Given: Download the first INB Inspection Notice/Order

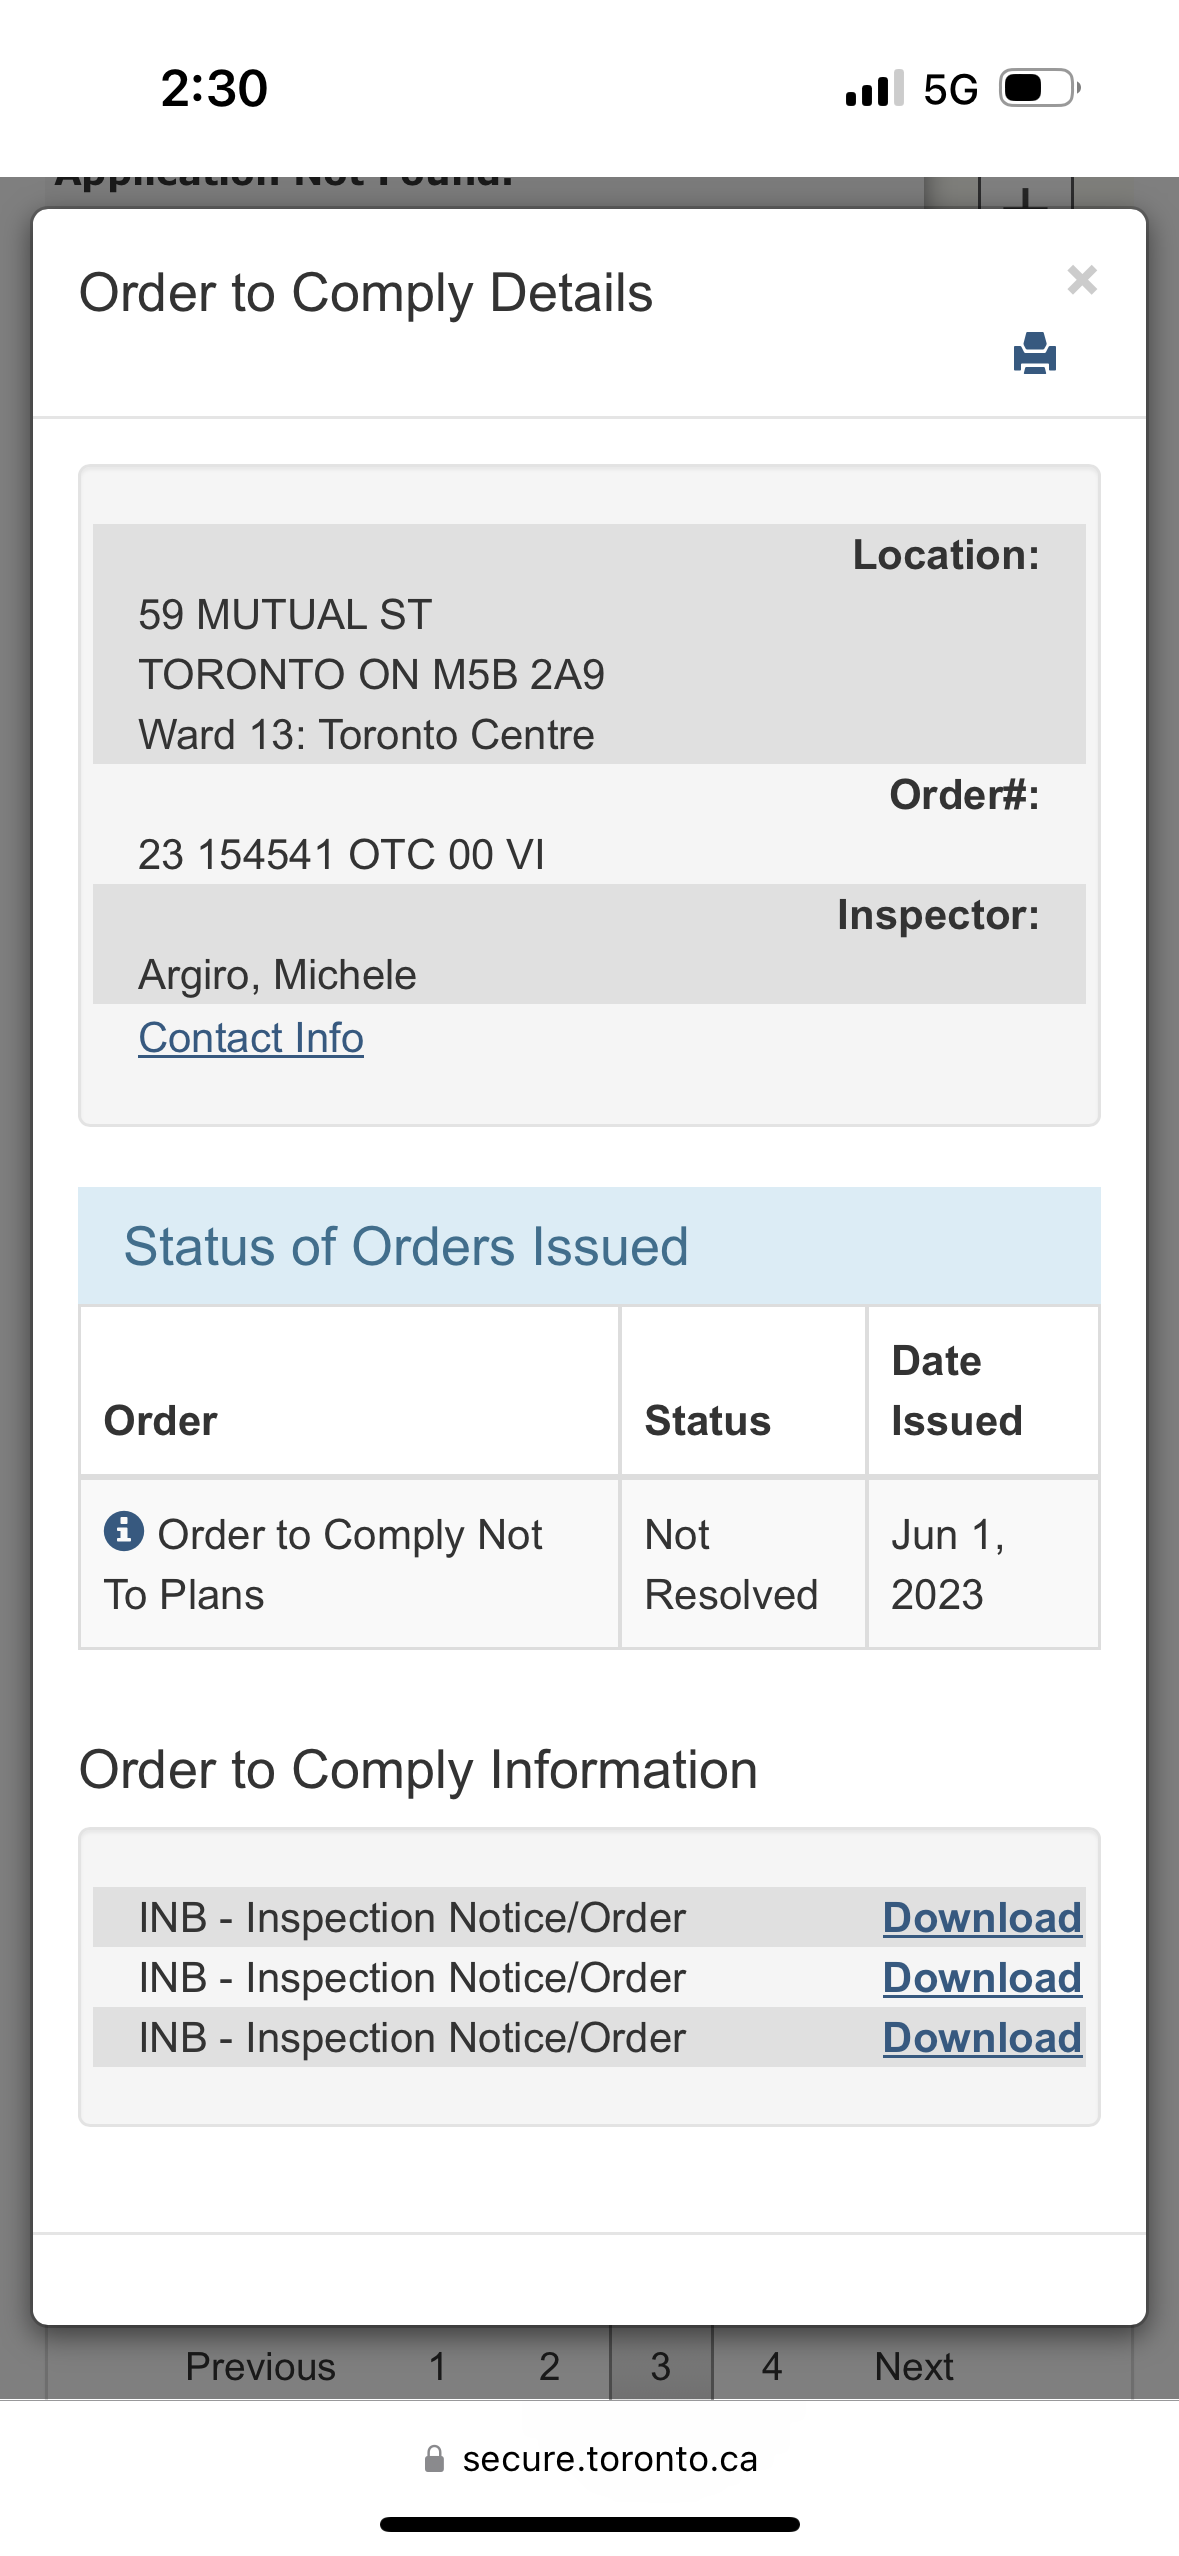Looking at the screenshot, I should 982,1917.
